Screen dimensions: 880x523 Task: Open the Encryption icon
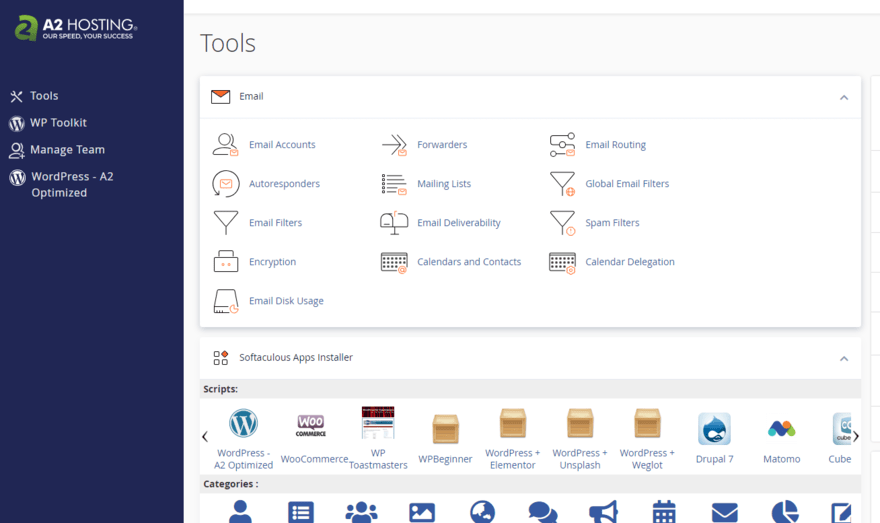pos(226,262)
